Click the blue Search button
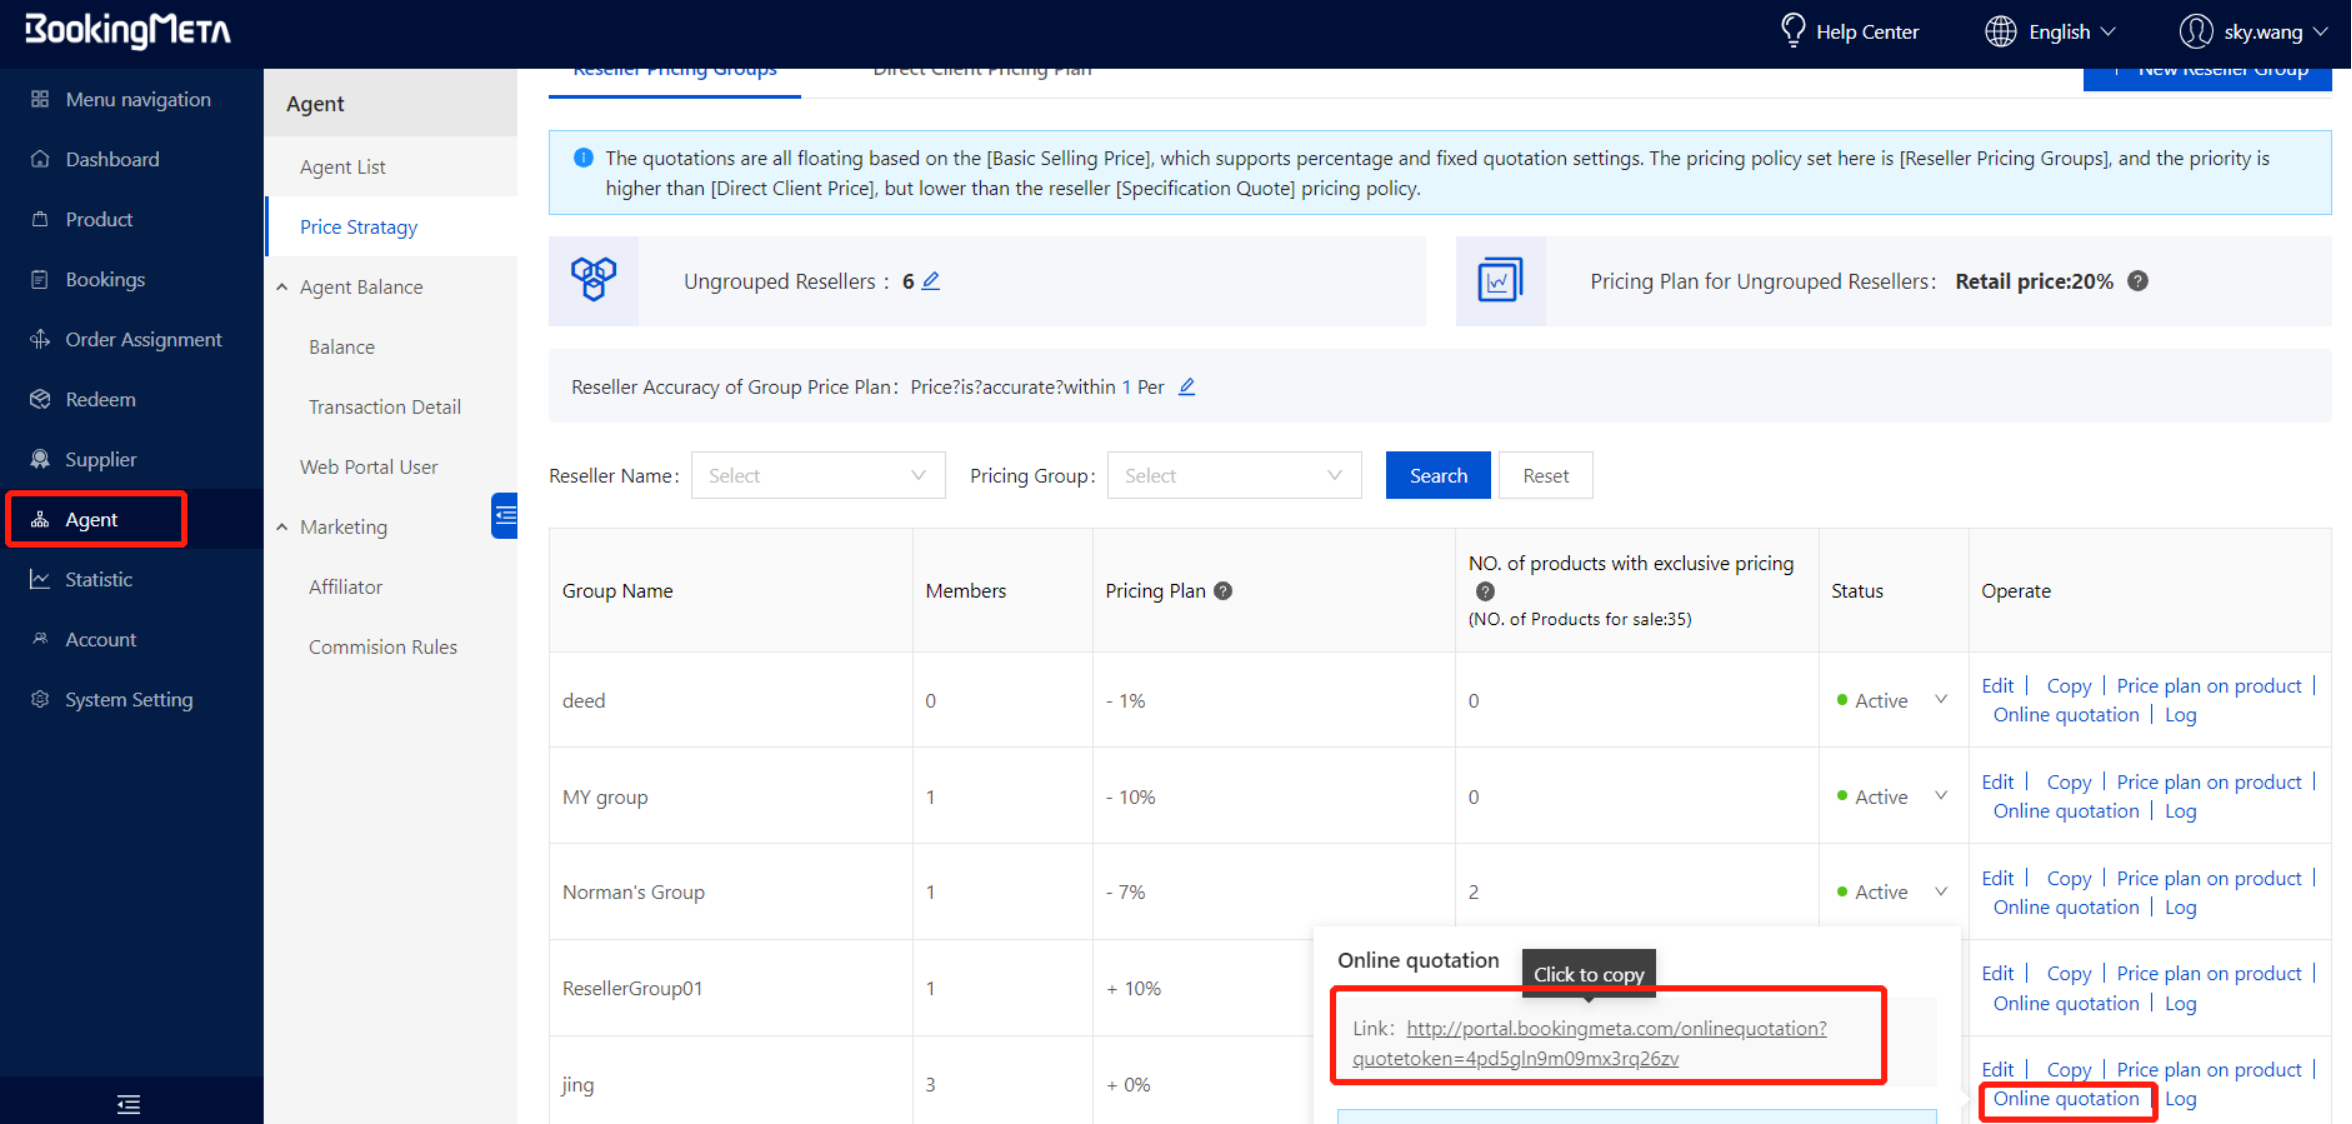This screenshot has height=1124, width=2352. point(1437,476)
